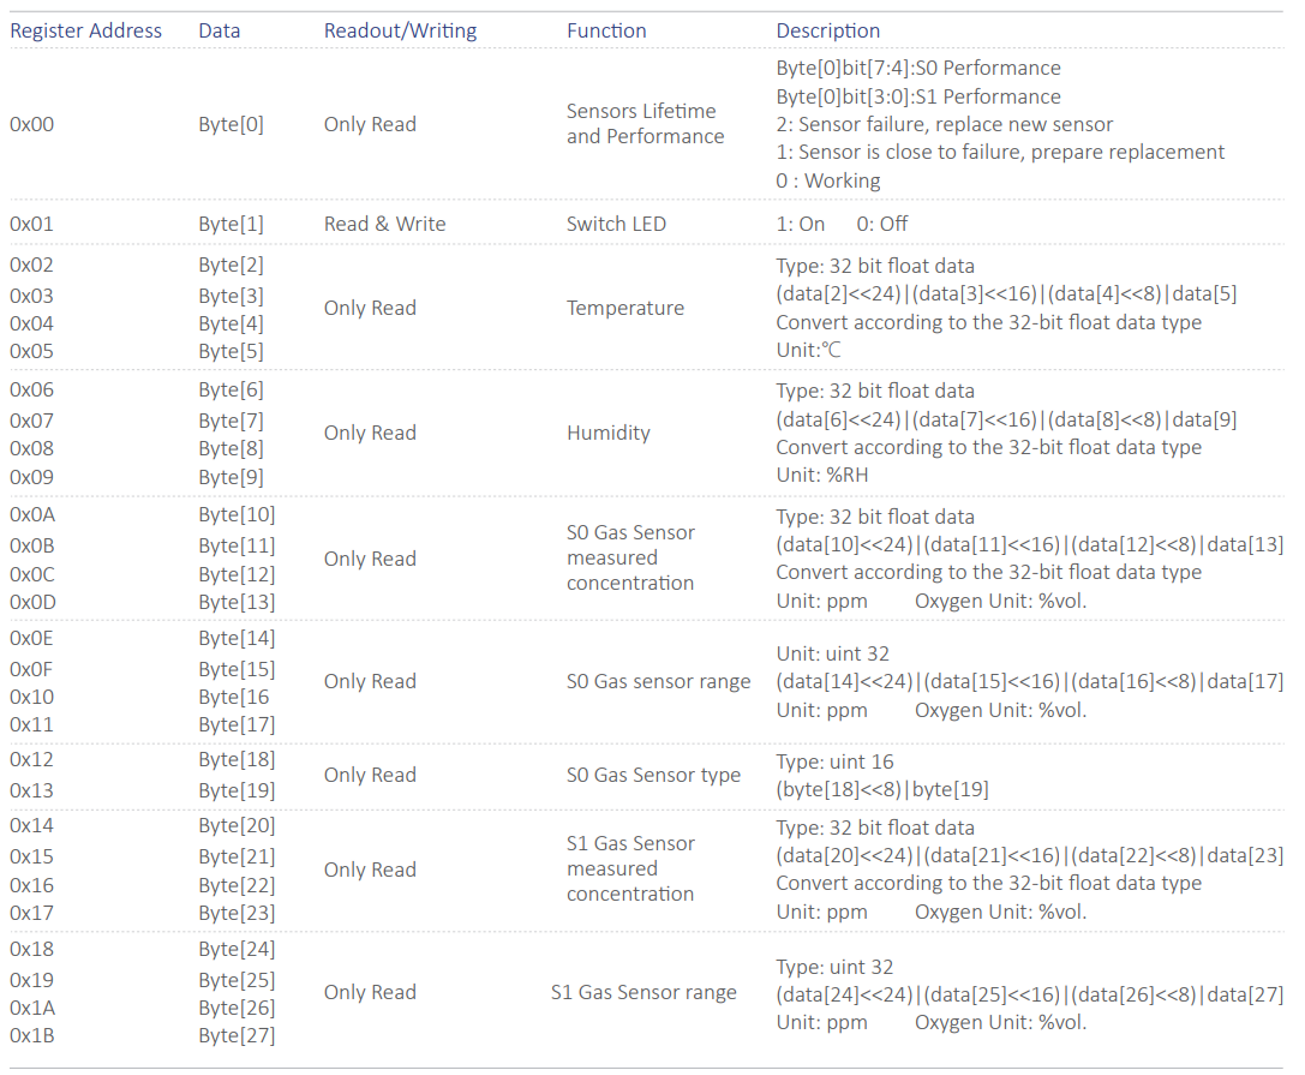Click the Humidity function cell
Image resolution: width=1305 pixels, height=1075 pixels.
tap(608, 433)
